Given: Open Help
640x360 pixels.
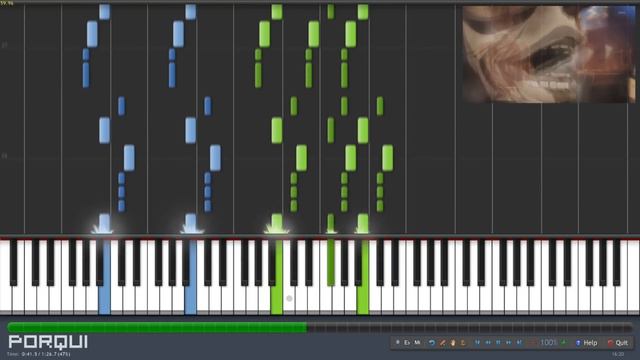Looking at the screenshot, I should pos(587,343).
